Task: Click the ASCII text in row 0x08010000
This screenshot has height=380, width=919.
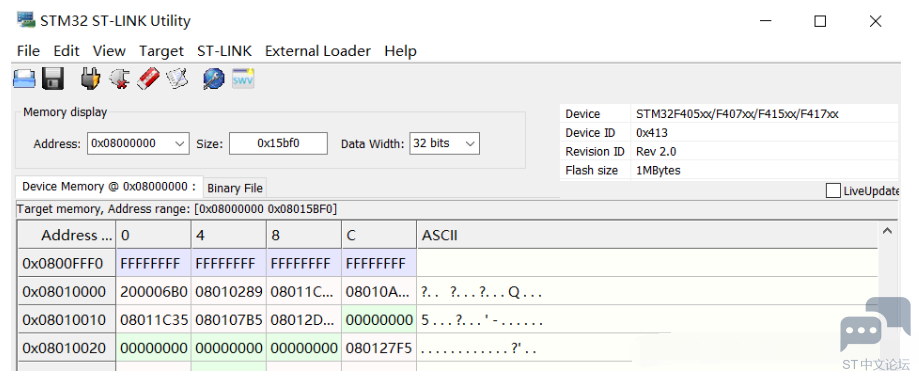Action: pos(481,291)
